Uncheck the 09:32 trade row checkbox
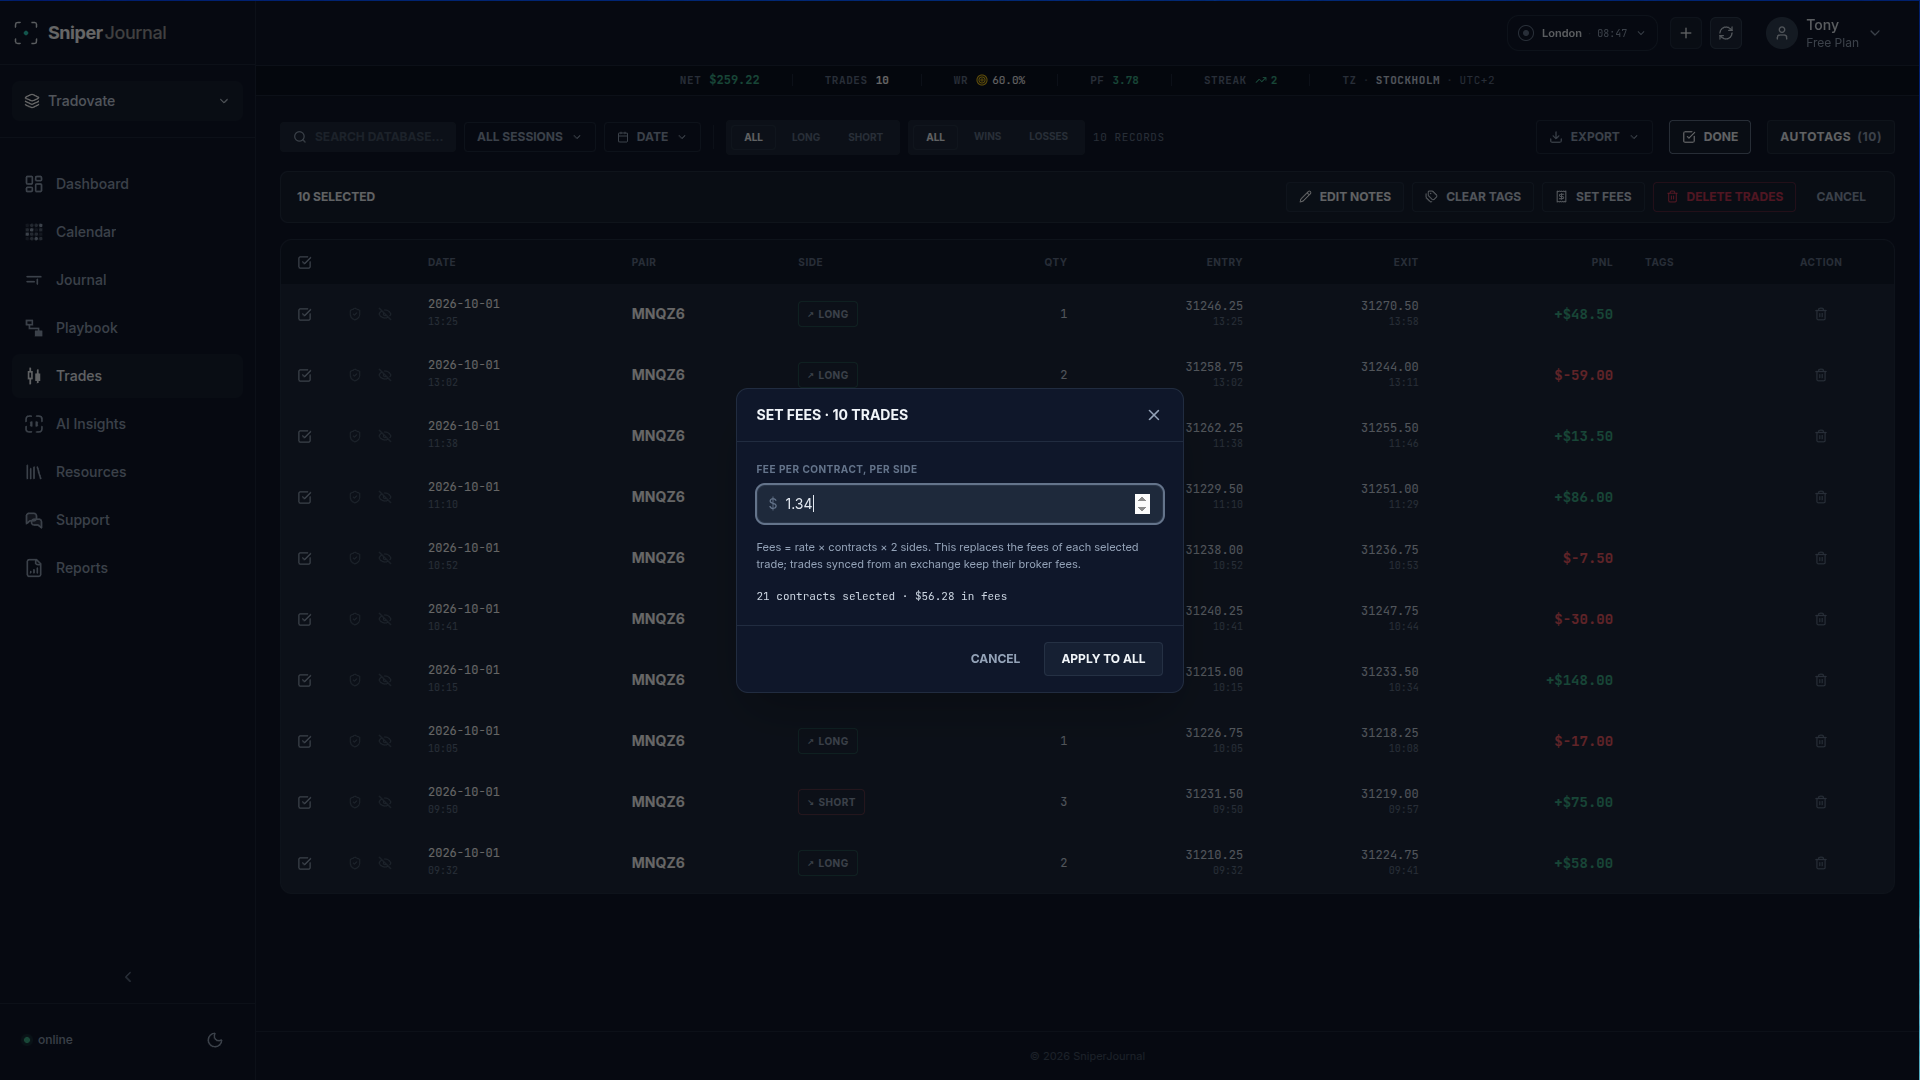1920x1080 pixels. pyautogui.click(x=305, y=863)
